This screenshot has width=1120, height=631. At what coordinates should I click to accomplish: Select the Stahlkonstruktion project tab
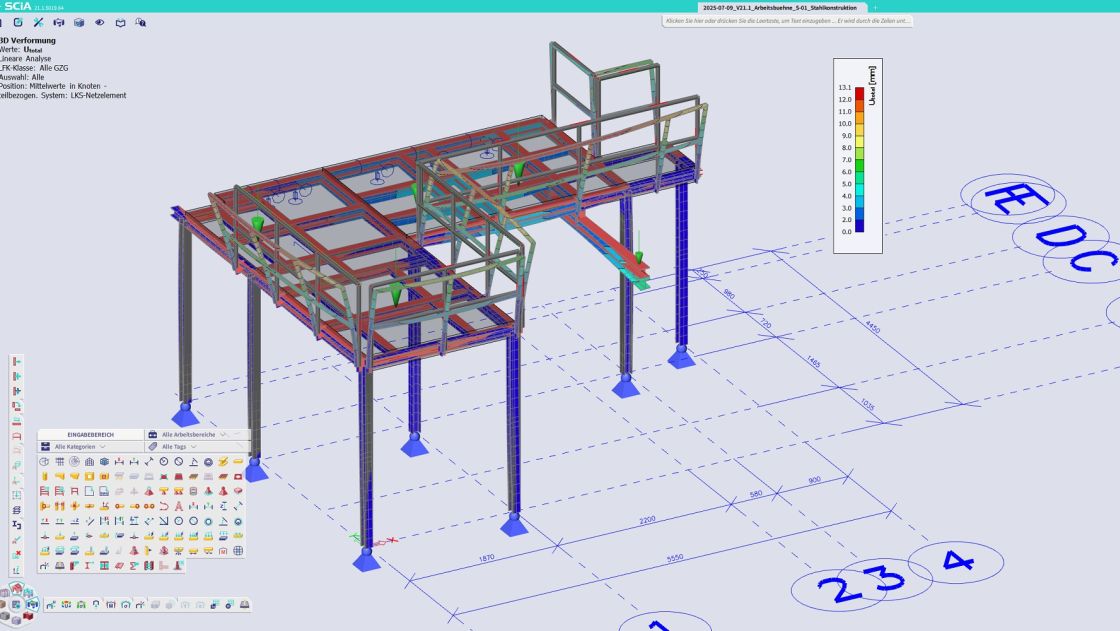[782, 7]
